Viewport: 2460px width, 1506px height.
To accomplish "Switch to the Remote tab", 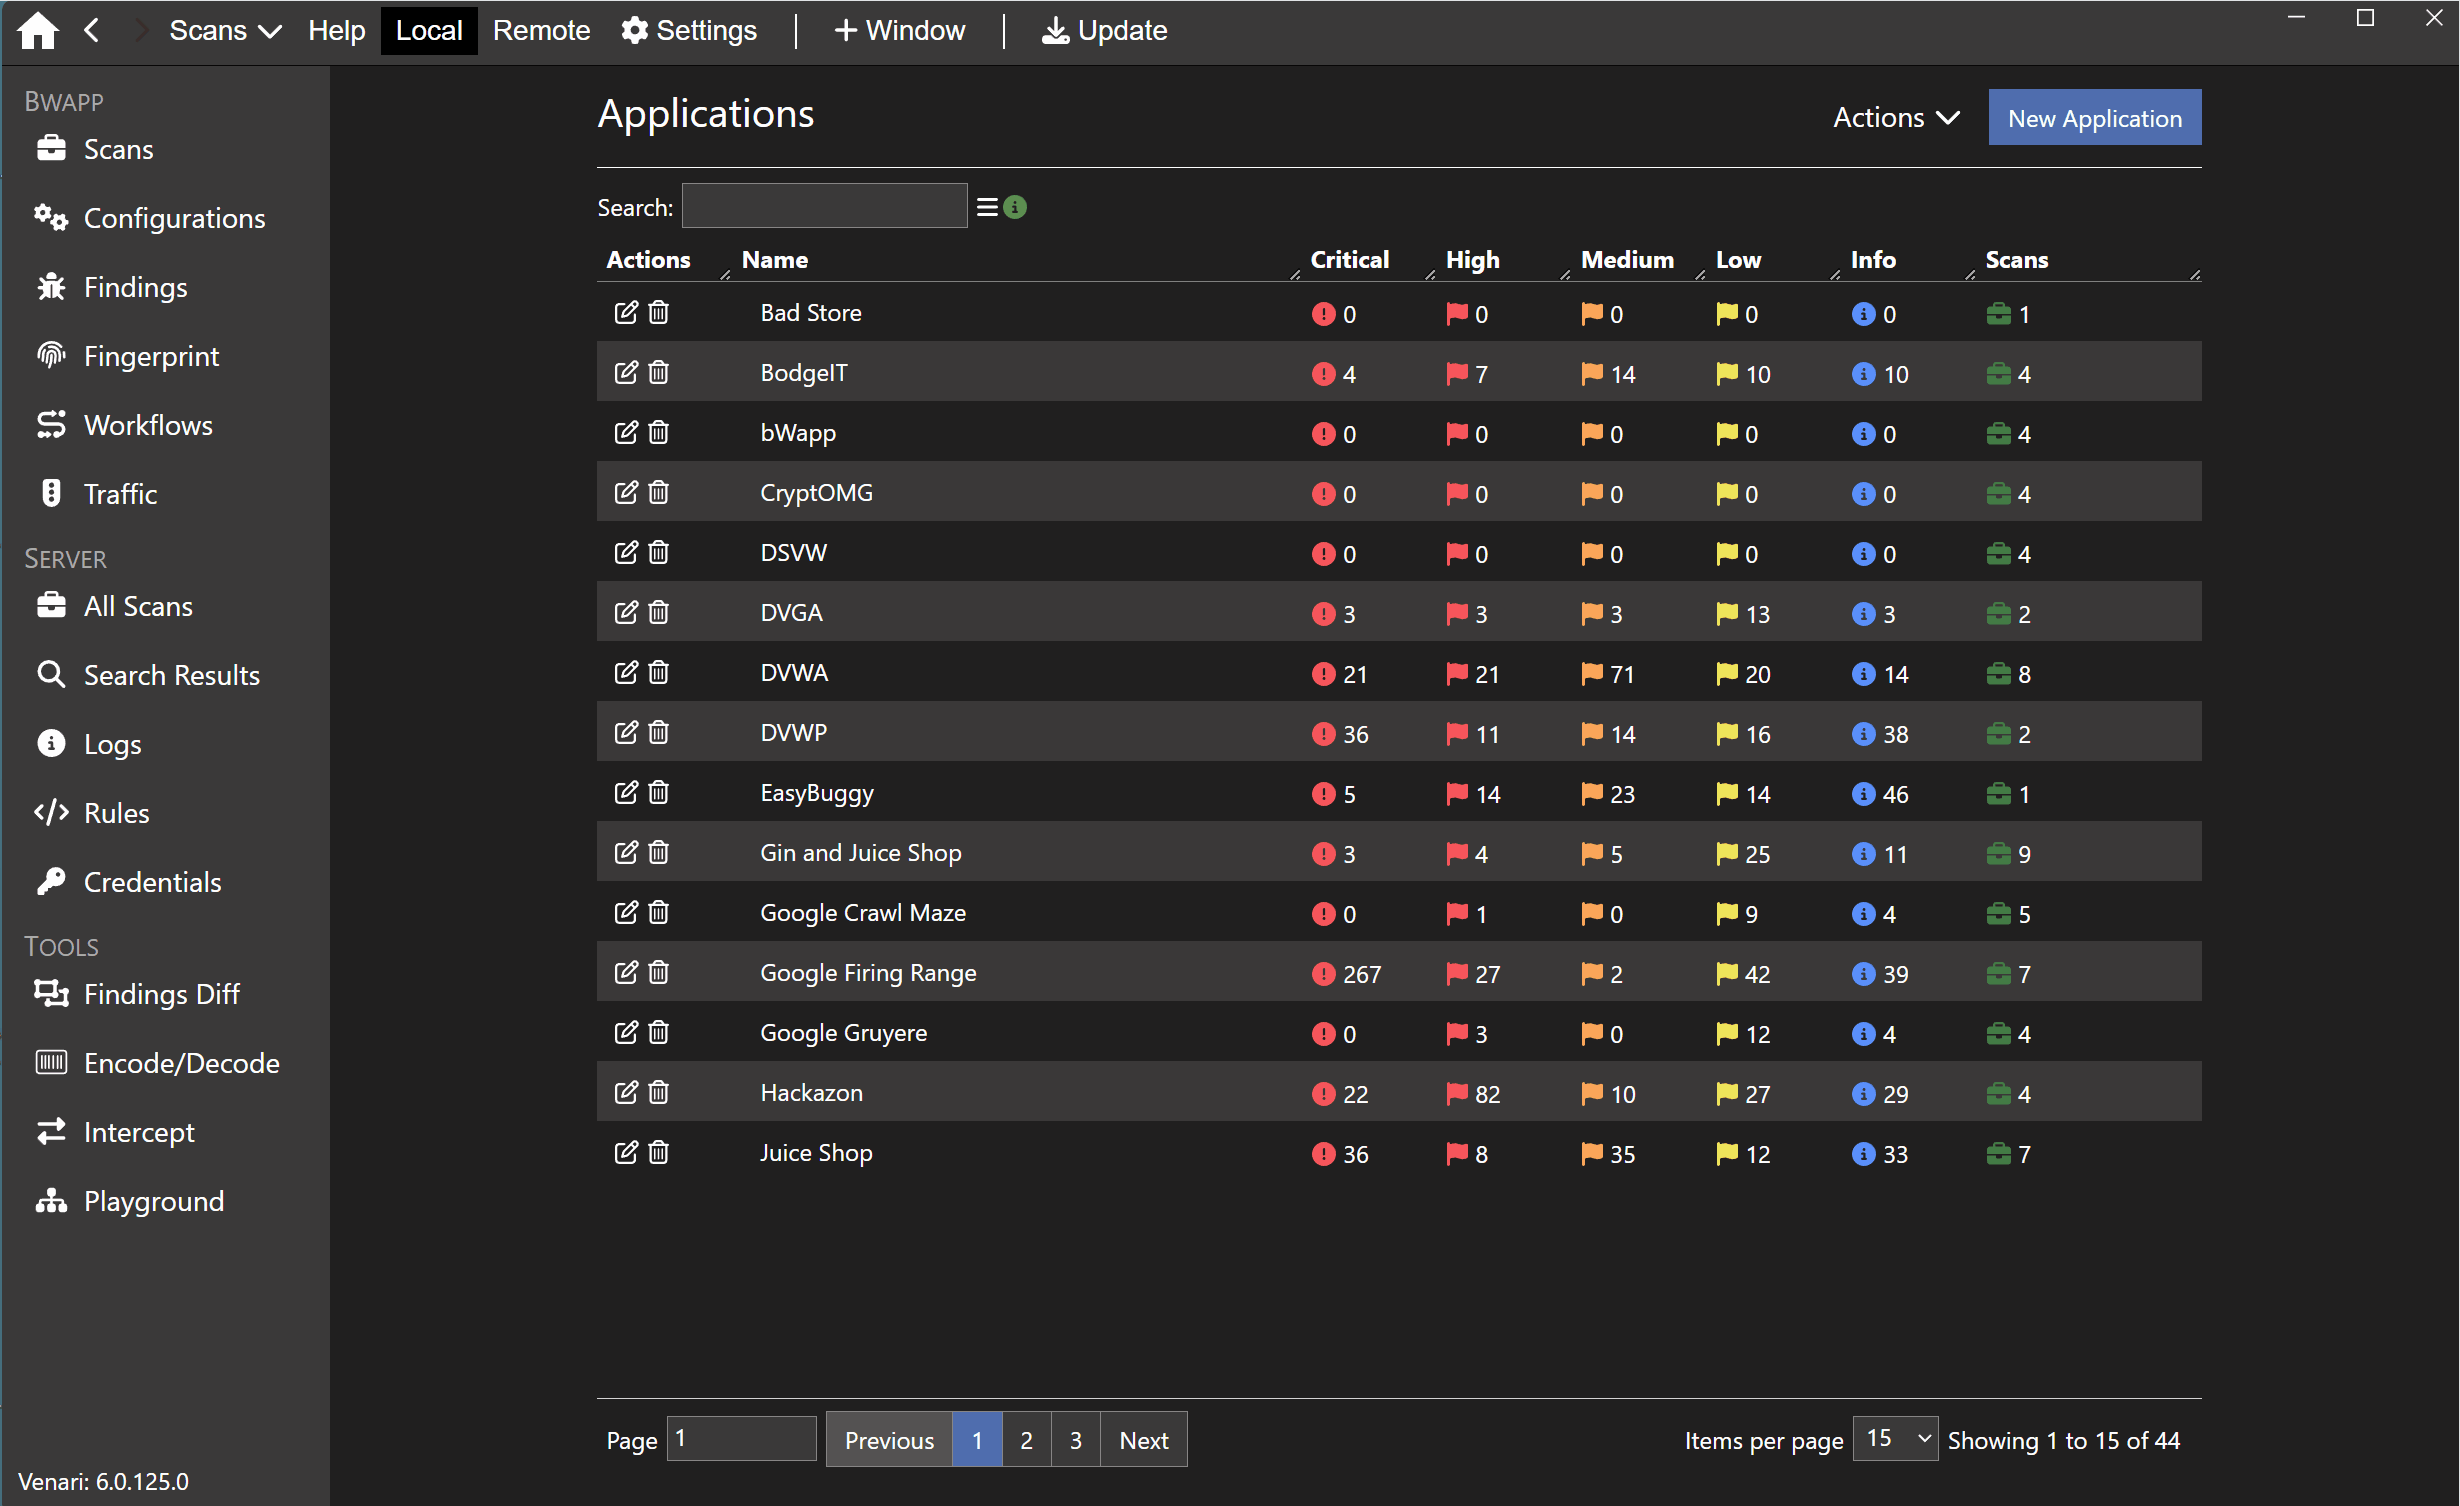I will [x=541, y=30].
